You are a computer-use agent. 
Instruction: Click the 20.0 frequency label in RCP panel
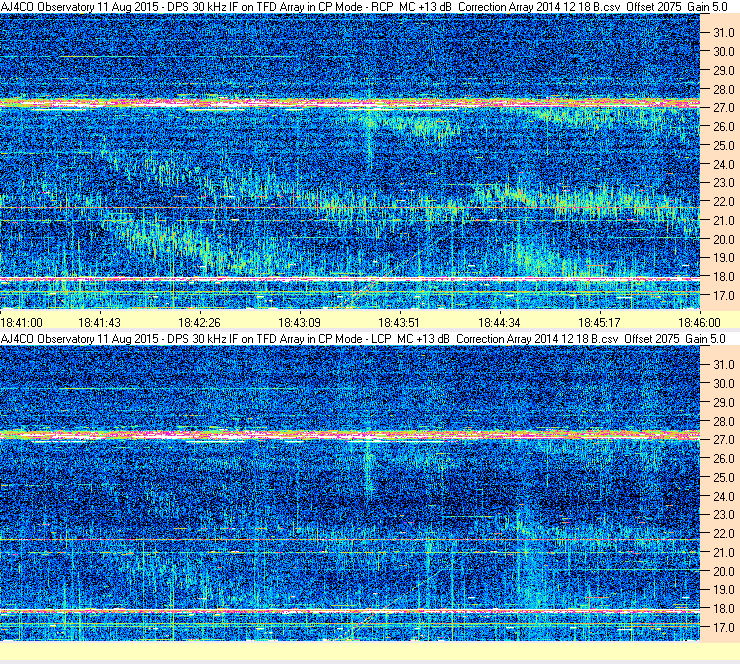point(723,239)
